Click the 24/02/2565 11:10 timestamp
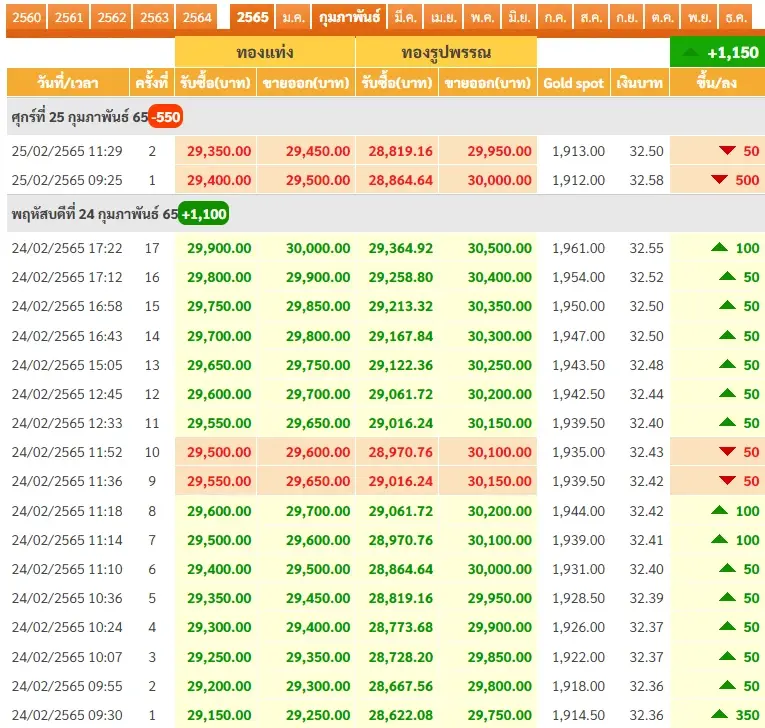 click(x=67, y=569)
